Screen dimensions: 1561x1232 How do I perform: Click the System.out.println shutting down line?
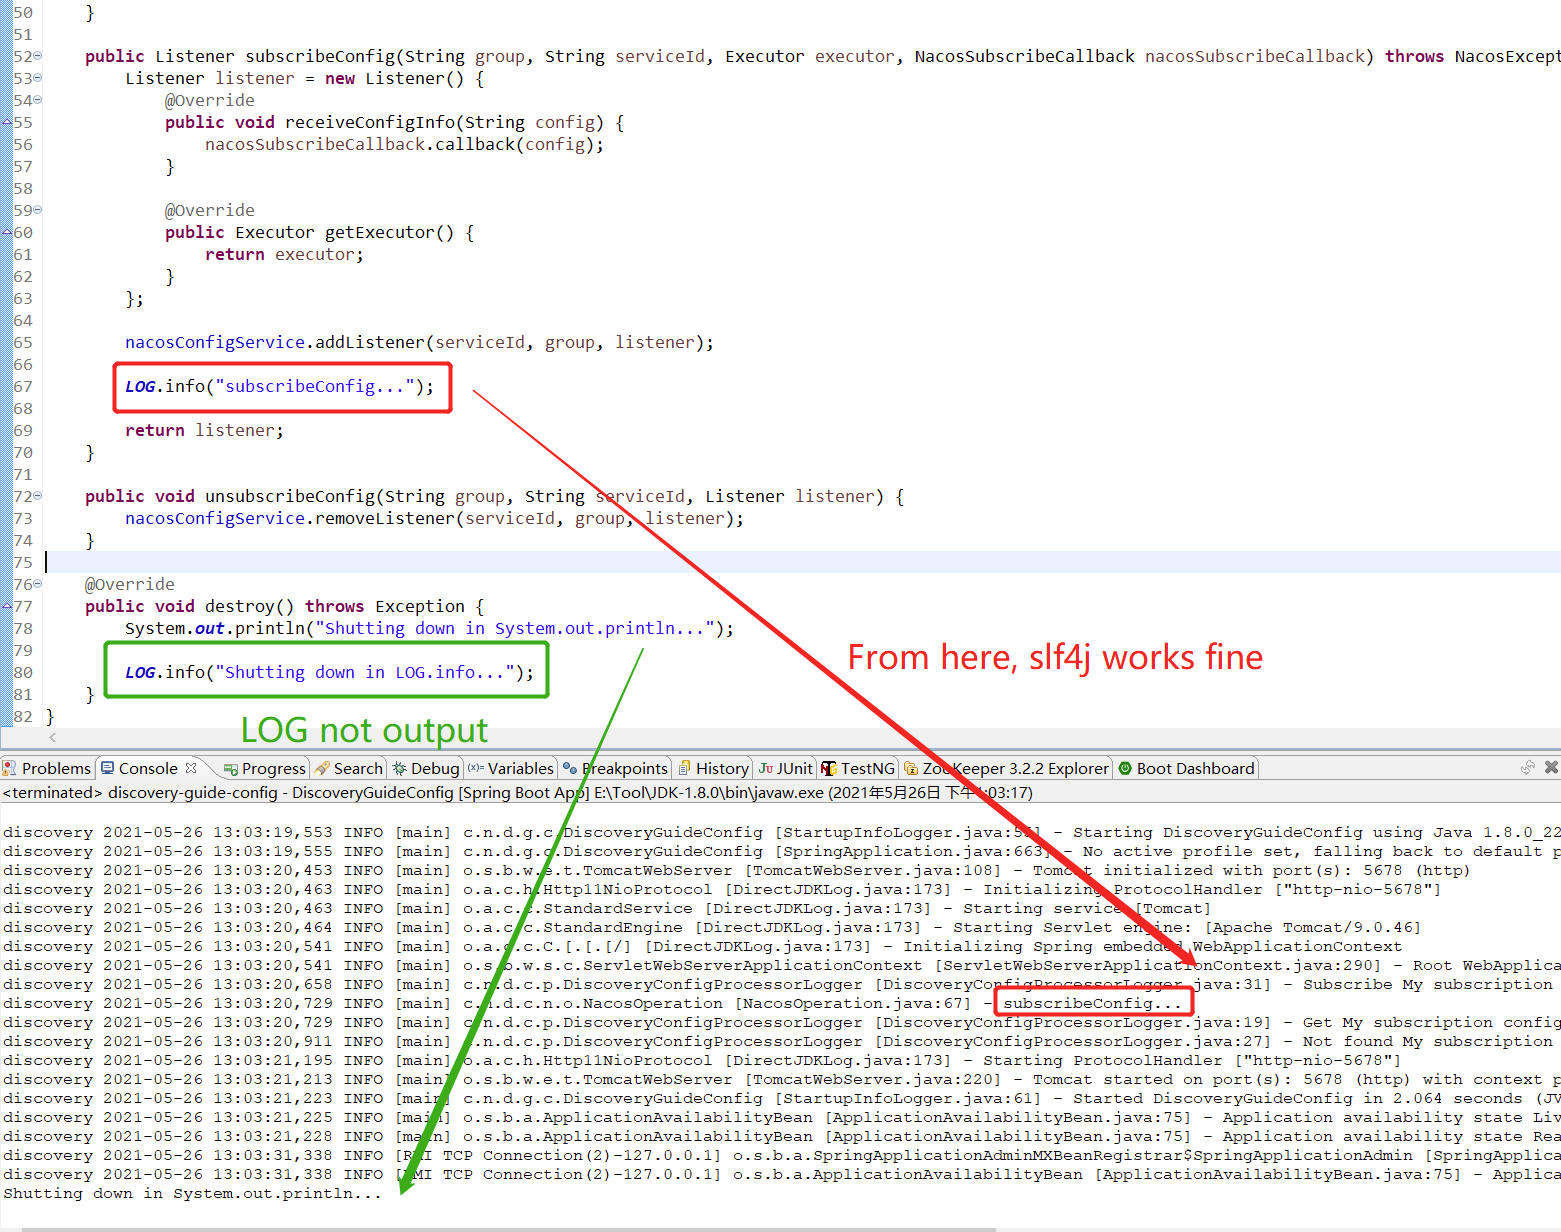click(x=429, y=628)
